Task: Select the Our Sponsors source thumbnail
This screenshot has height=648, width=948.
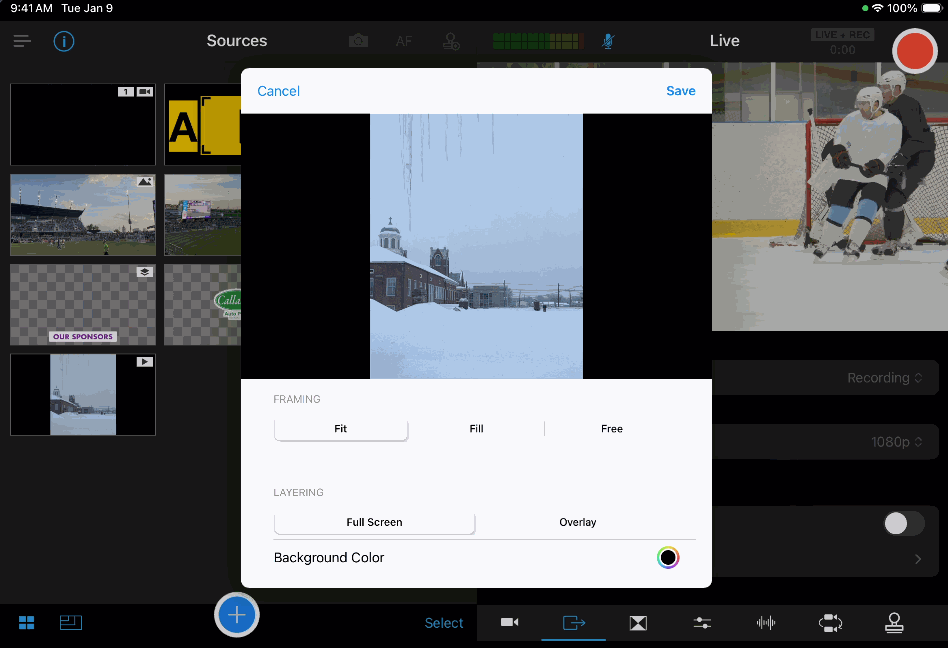Action: tap(83, 305)
